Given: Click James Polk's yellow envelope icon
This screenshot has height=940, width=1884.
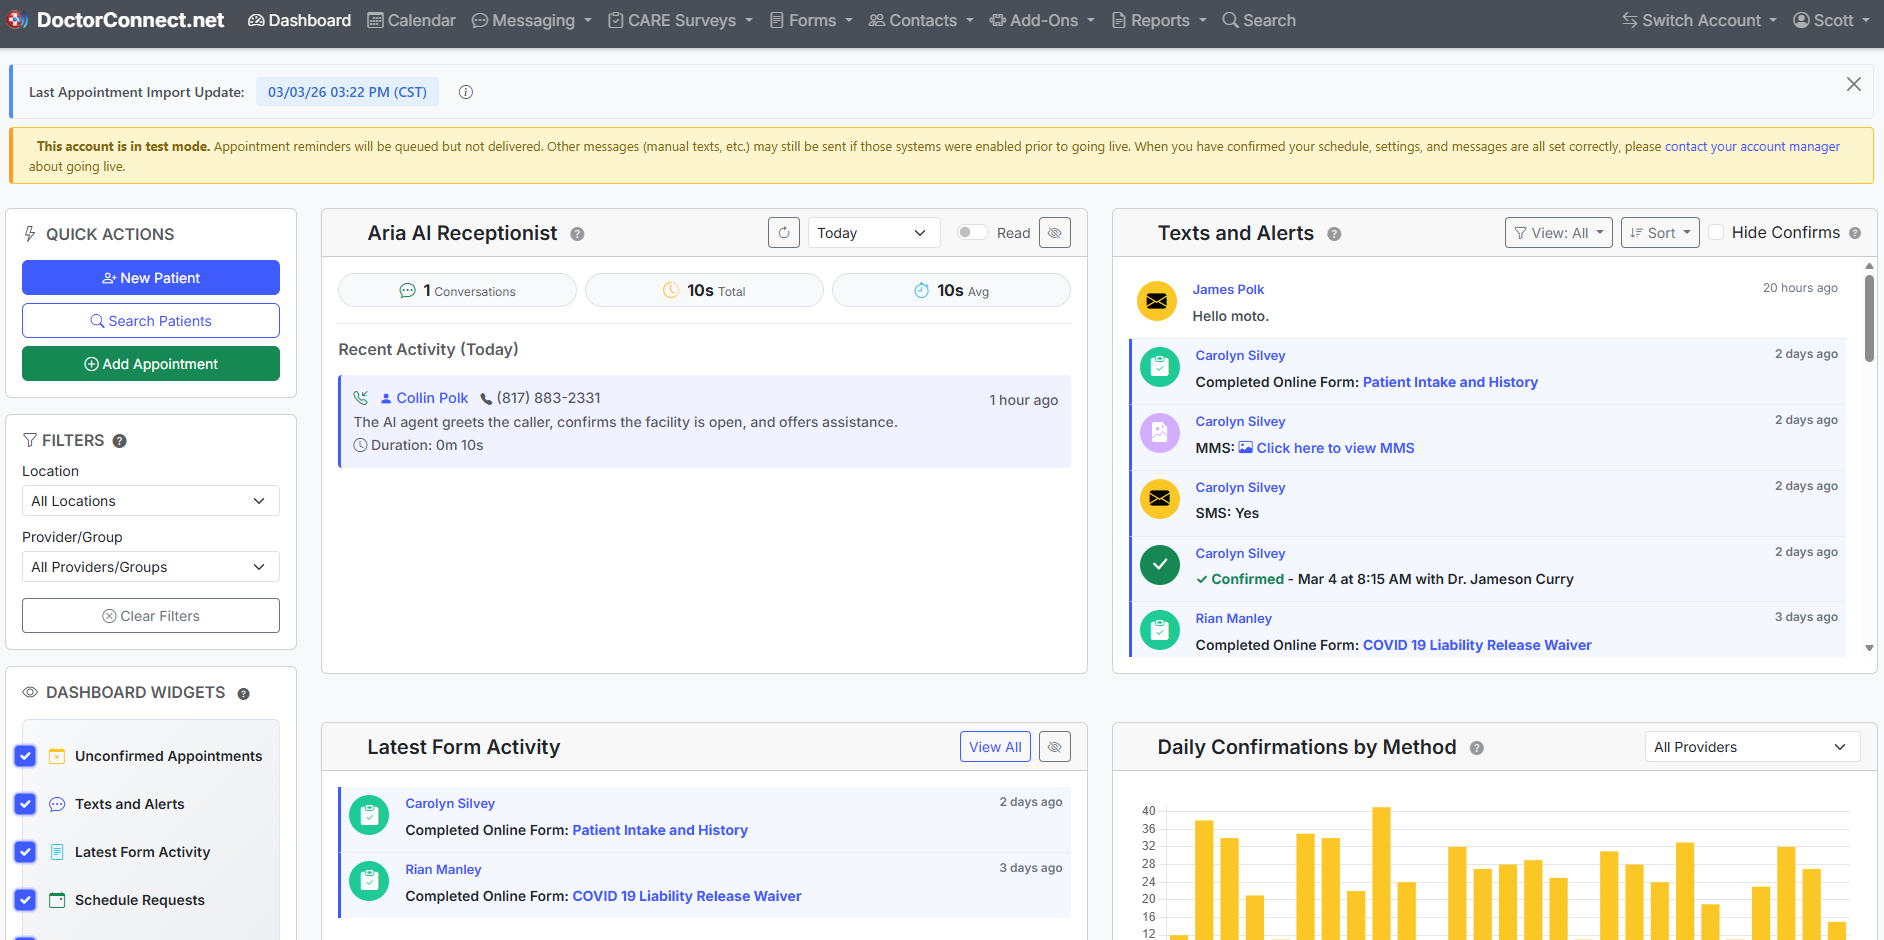Looking at the screenshot, I should pos(1156,301).
